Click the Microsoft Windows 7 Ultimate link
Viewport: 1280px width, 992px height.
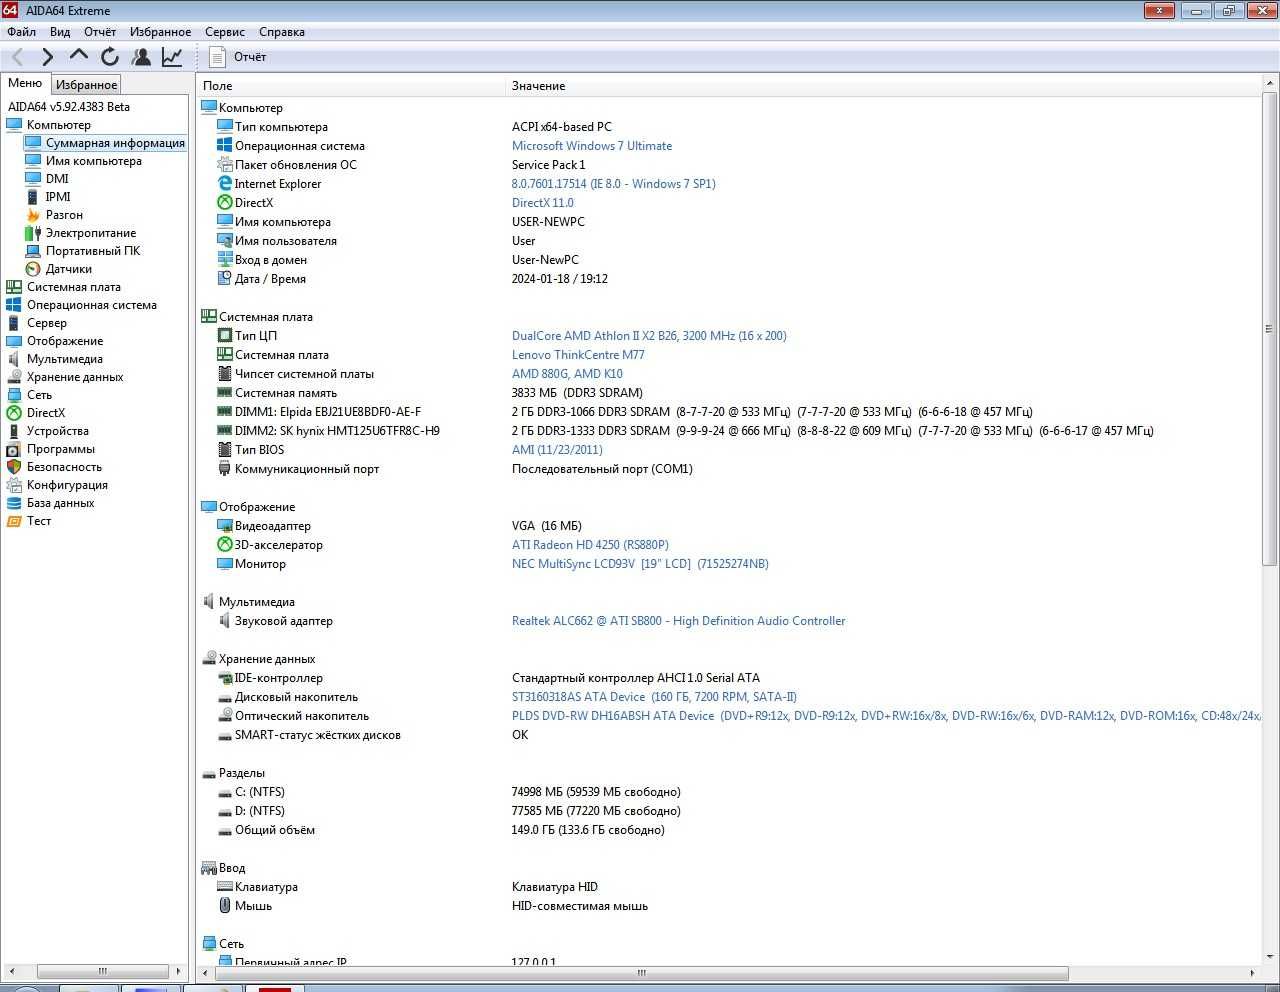(592, 146)
